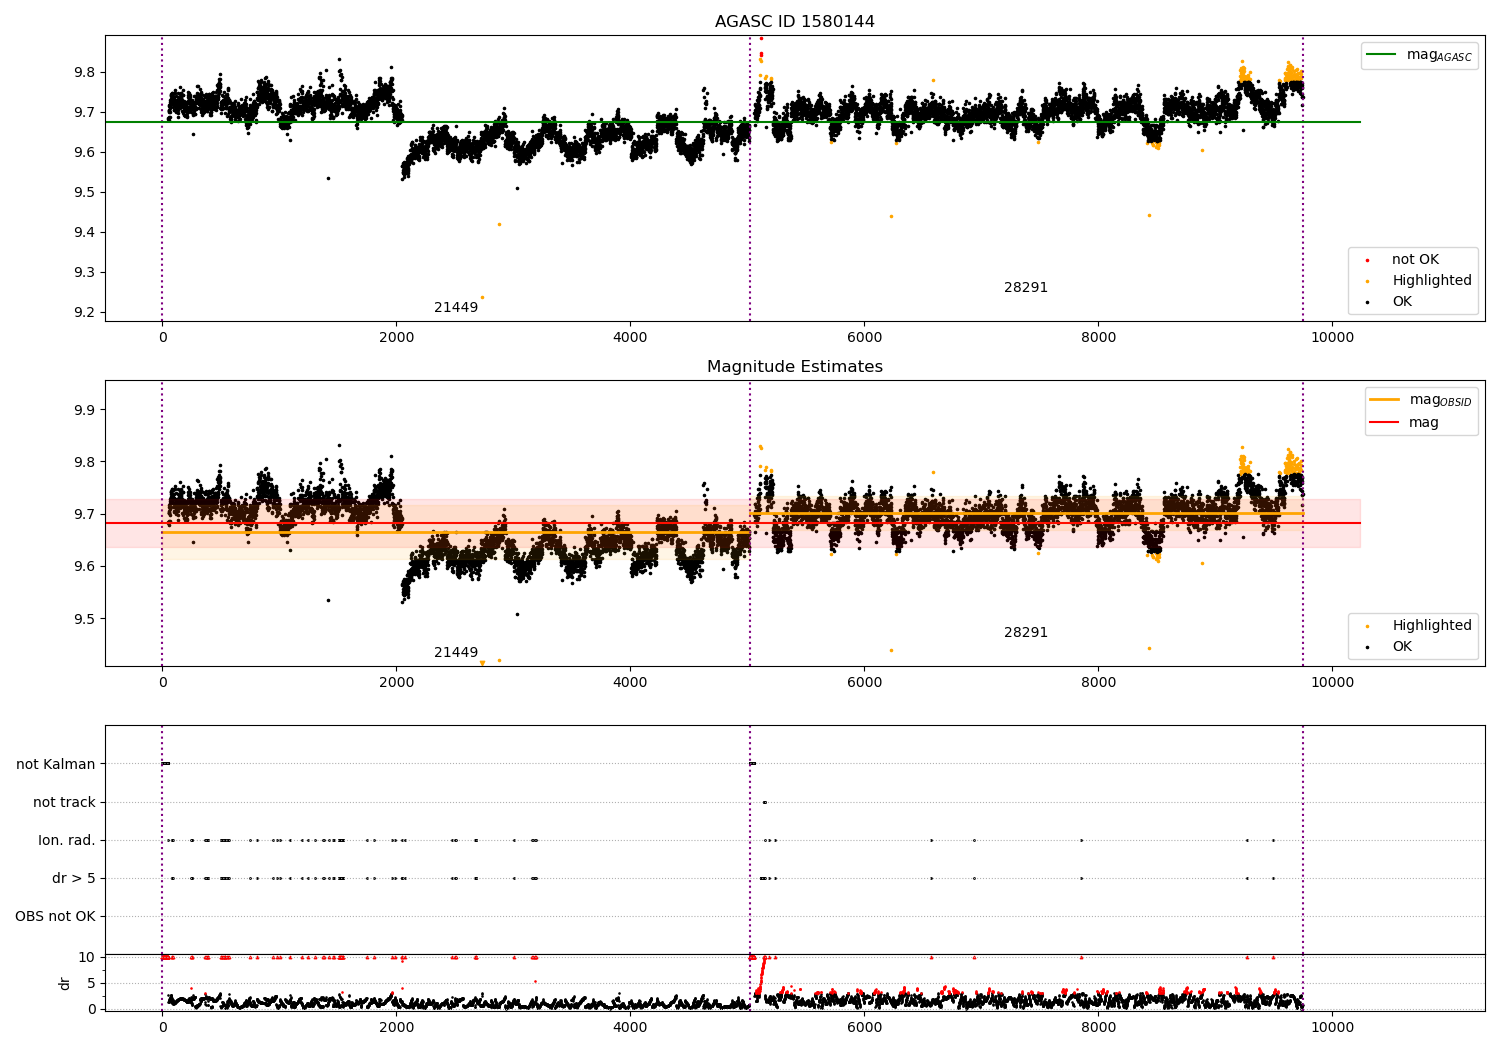Image resolution: width=1500 pixels, height=1050 pixels.
Task: Select the red 'mag' legend entry text
Action: click(1424, 423)
